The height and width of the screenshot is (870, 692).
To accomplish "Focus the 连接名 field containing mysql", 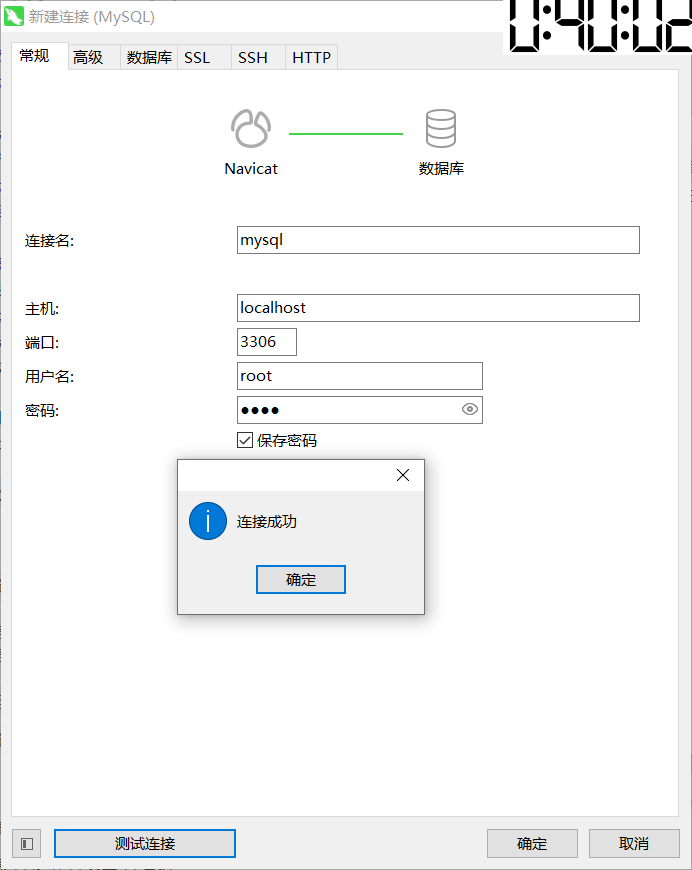I will (x=438, y=240).
